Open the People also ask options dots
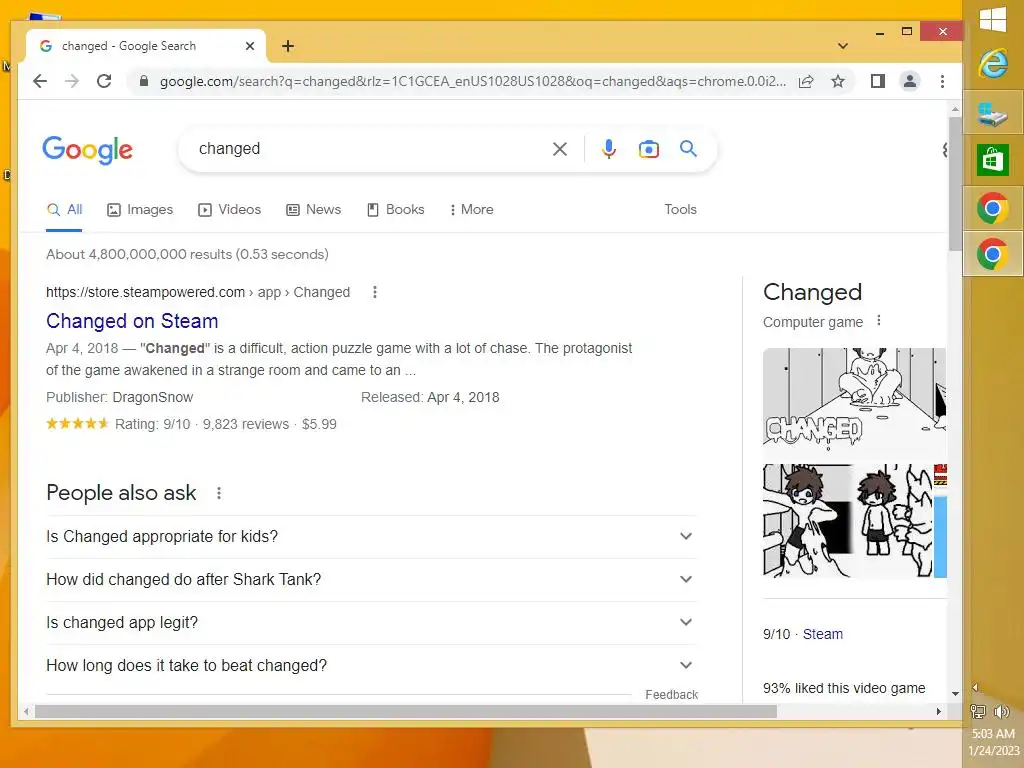This screenshot has width=1024, height=768. 219,493
